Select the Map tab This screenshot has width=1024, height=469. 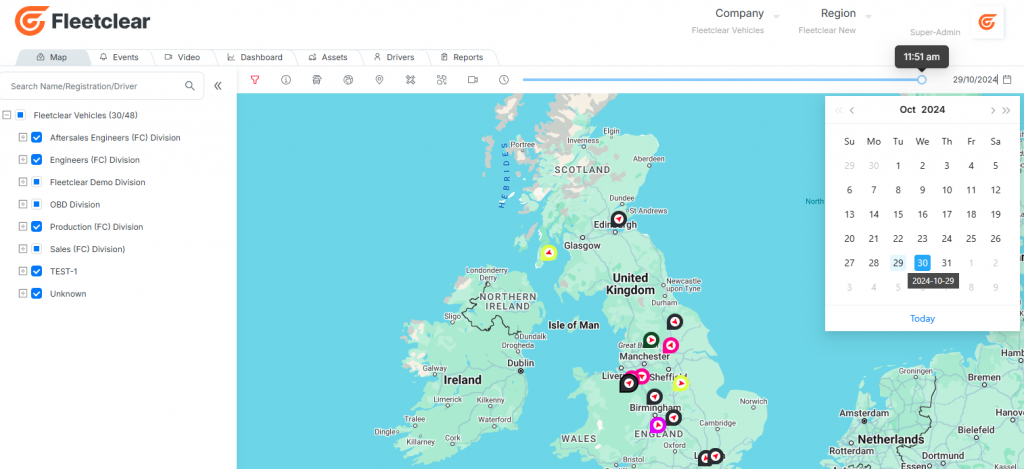52,57
